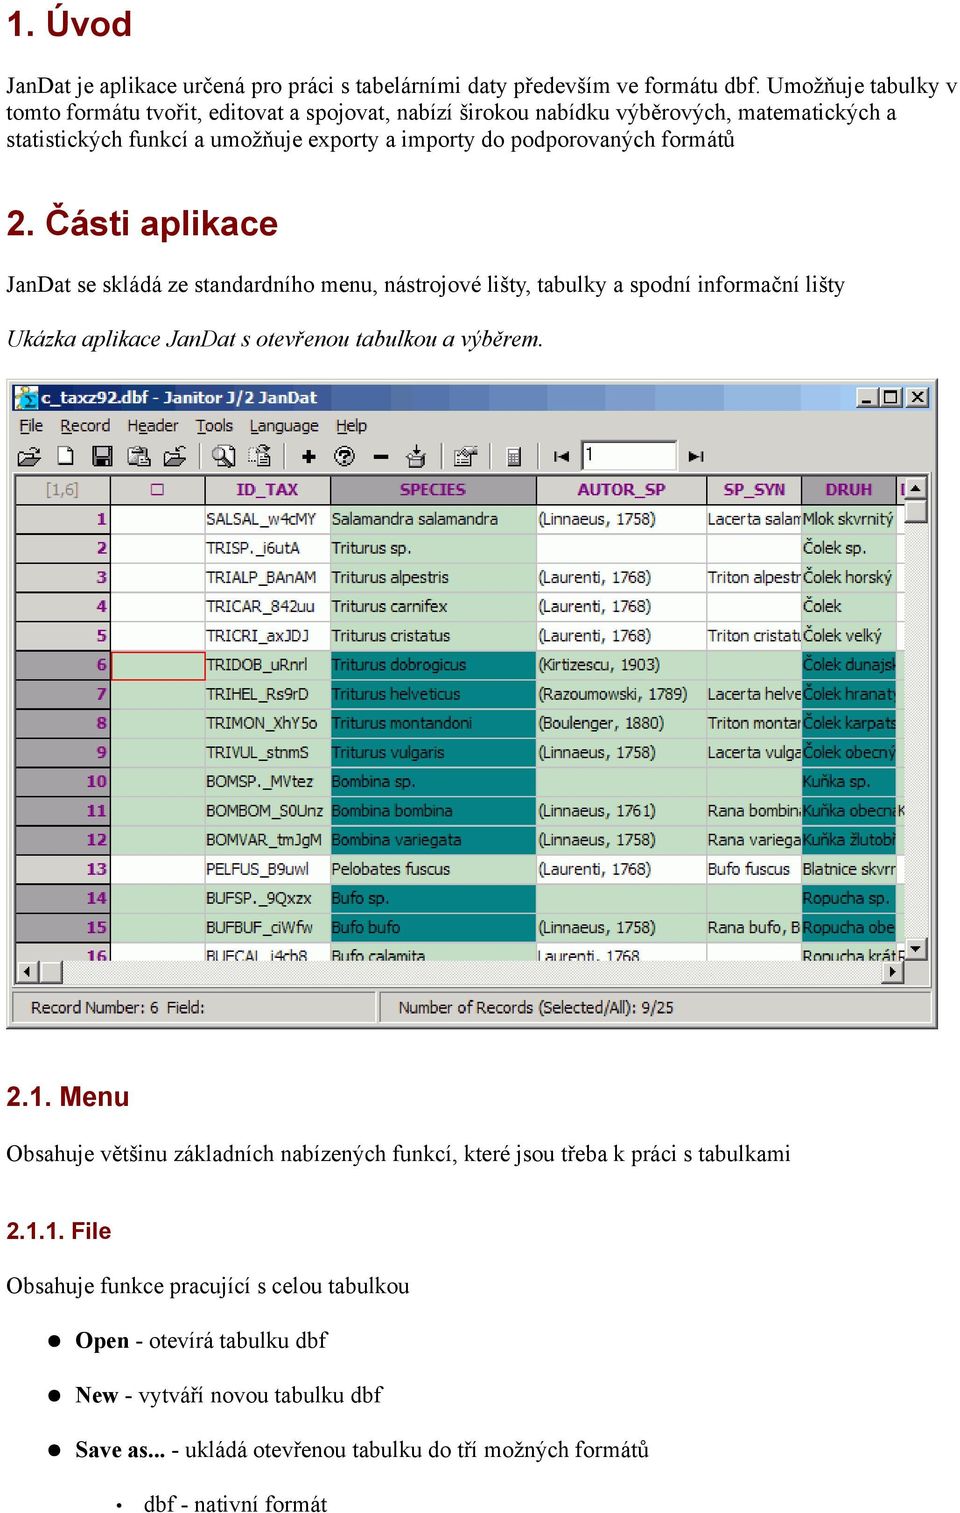Click the cell 'Salamandra salamandra'

point(433,519)
